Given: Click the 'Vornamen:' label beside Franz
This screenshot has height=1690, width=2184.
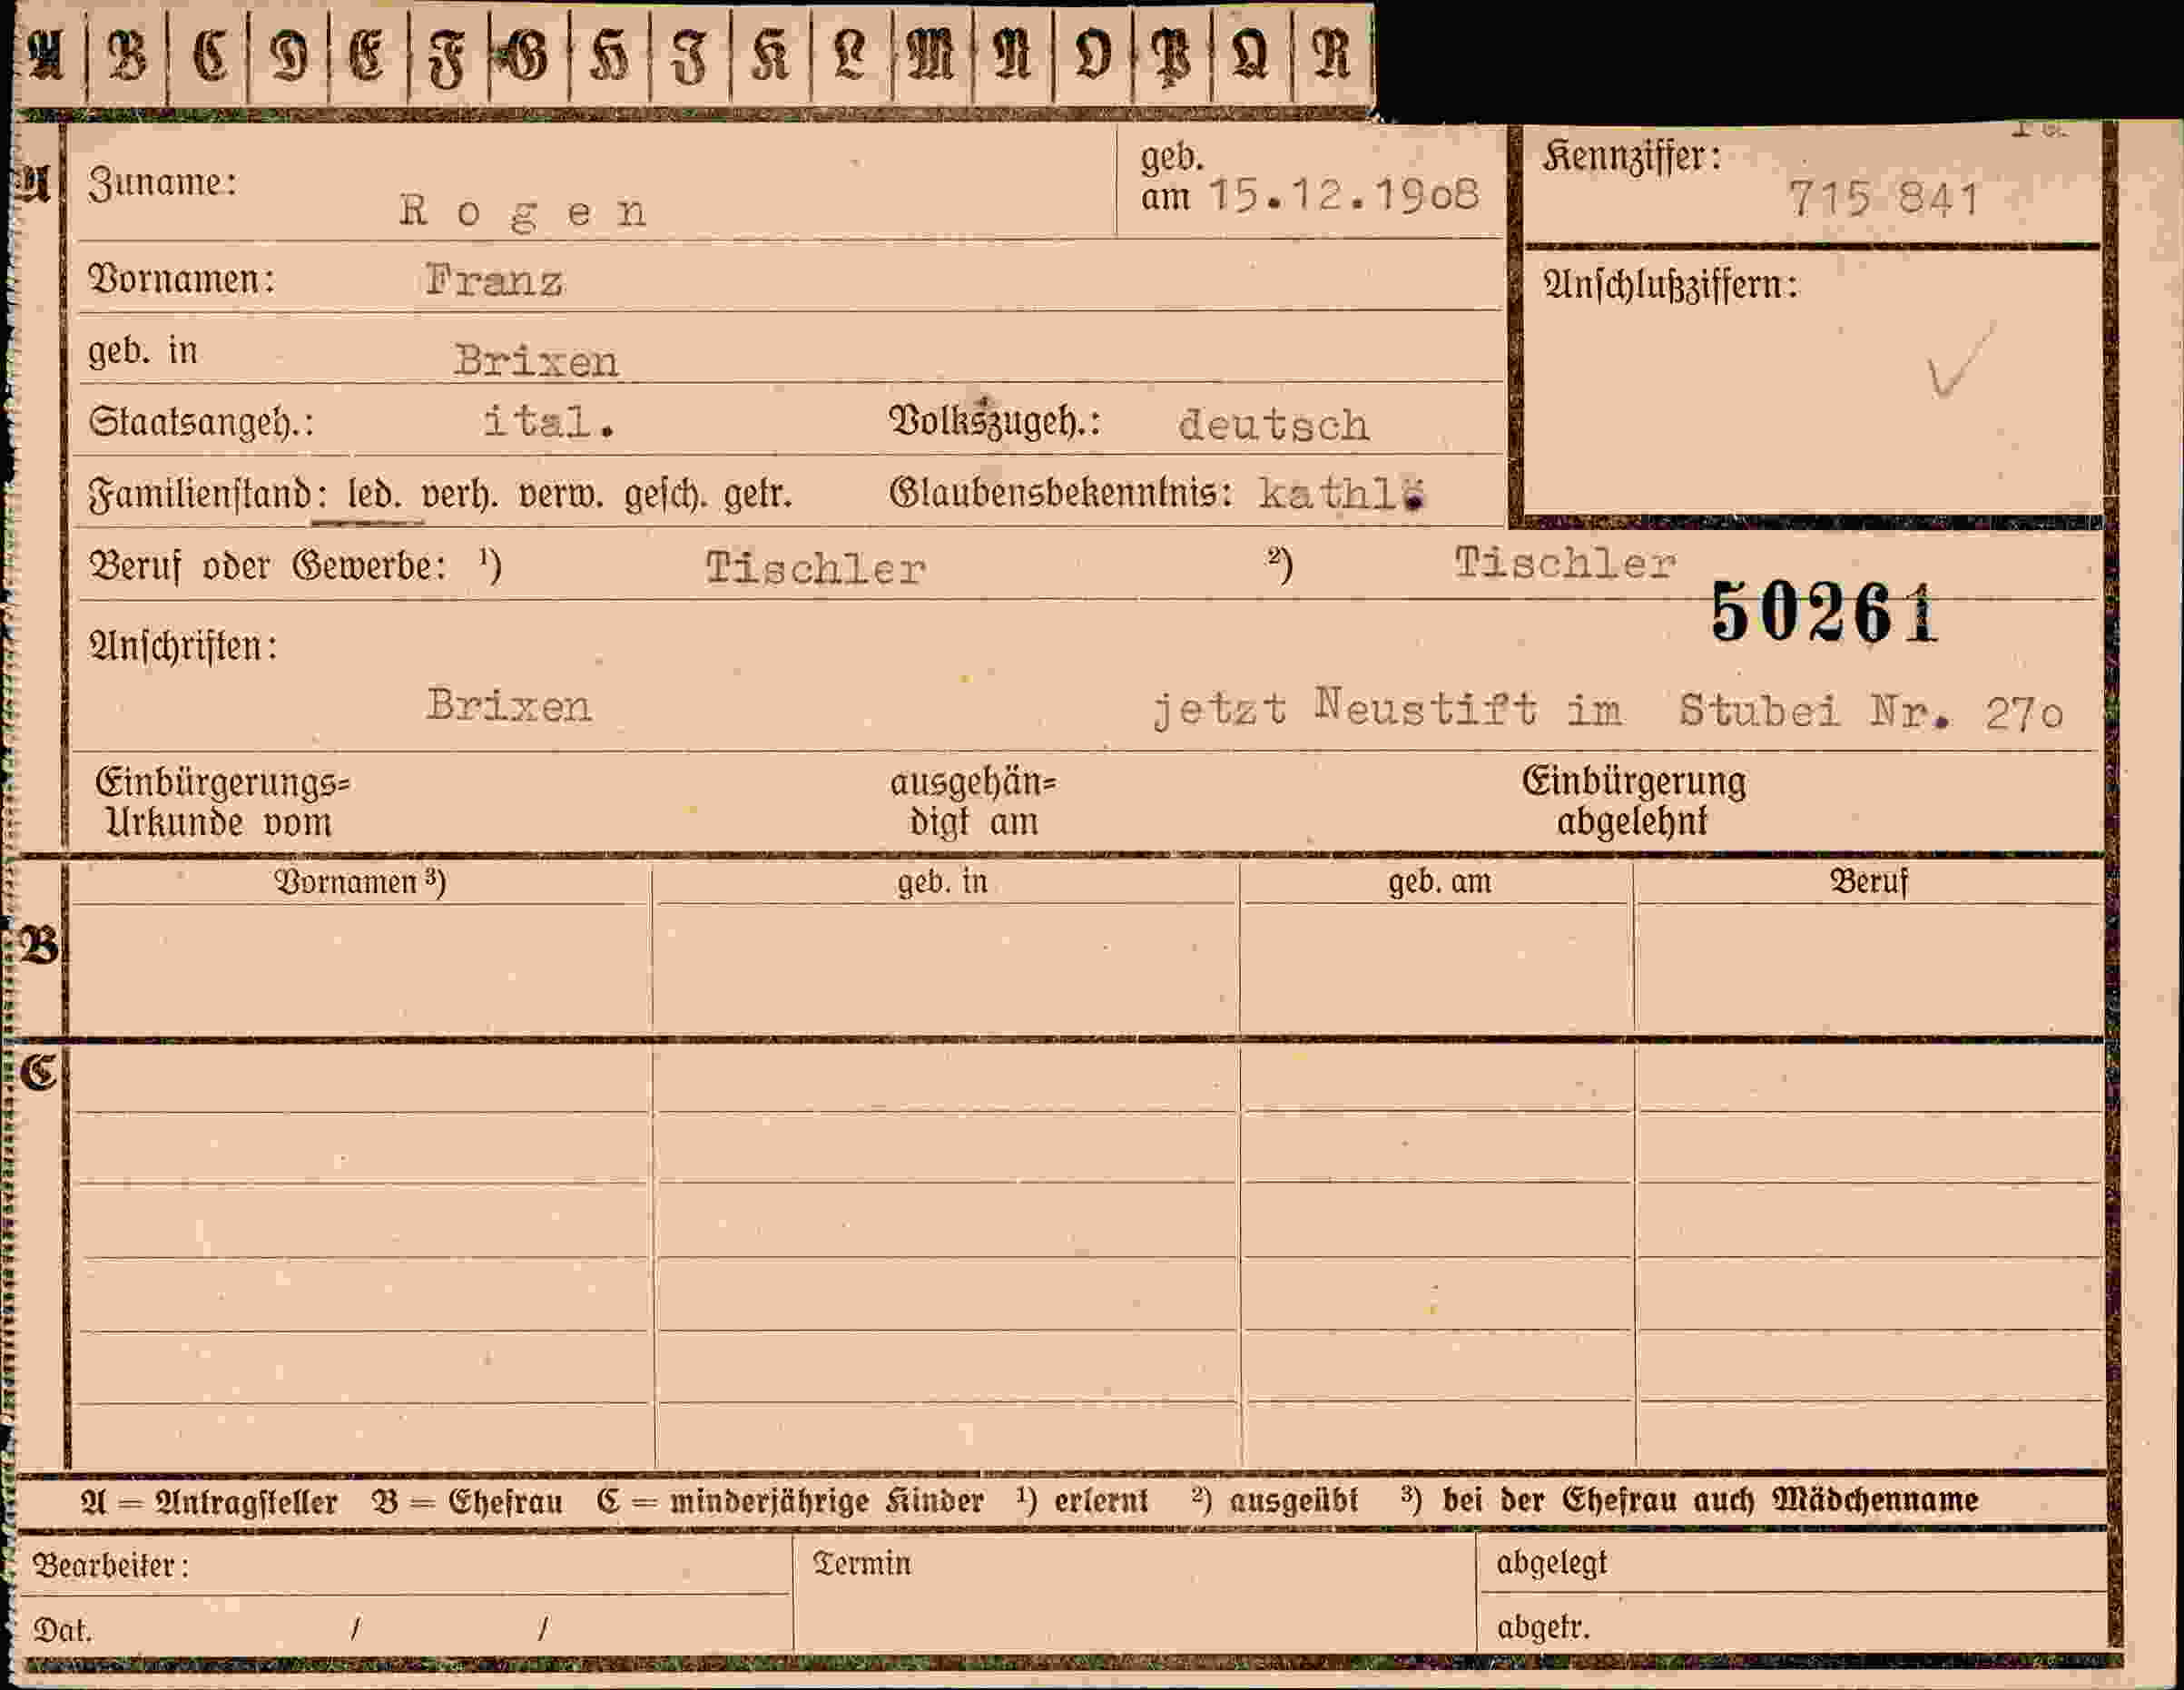Looking at the screenshot, I should click(x=181, y=279).
